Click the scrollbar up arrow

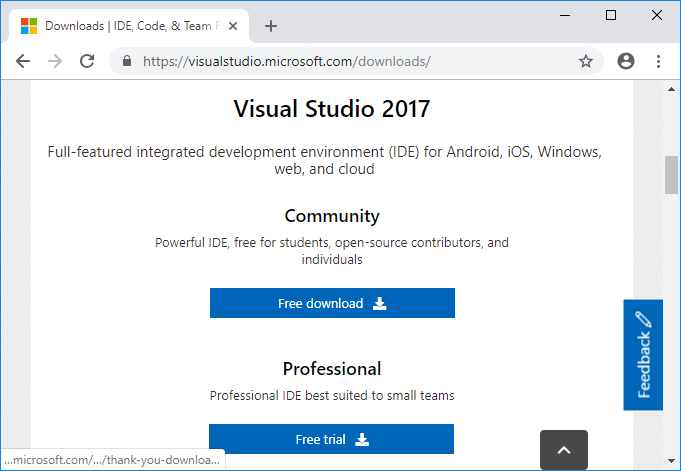672,89
